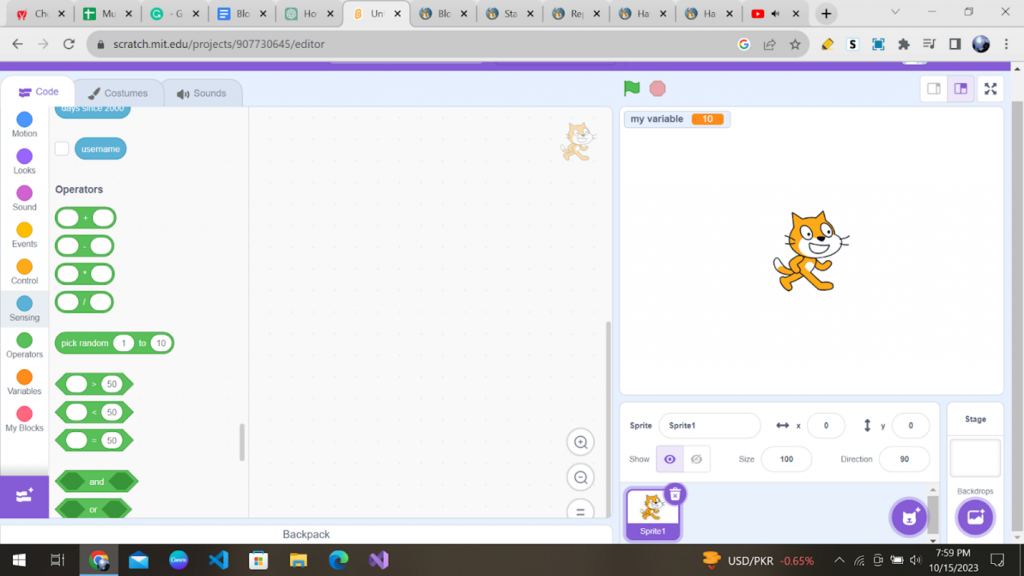This screenshot has height=576, width=1024.
Task: Click the Choose a Backdrop icon
Action: [974, 516]
